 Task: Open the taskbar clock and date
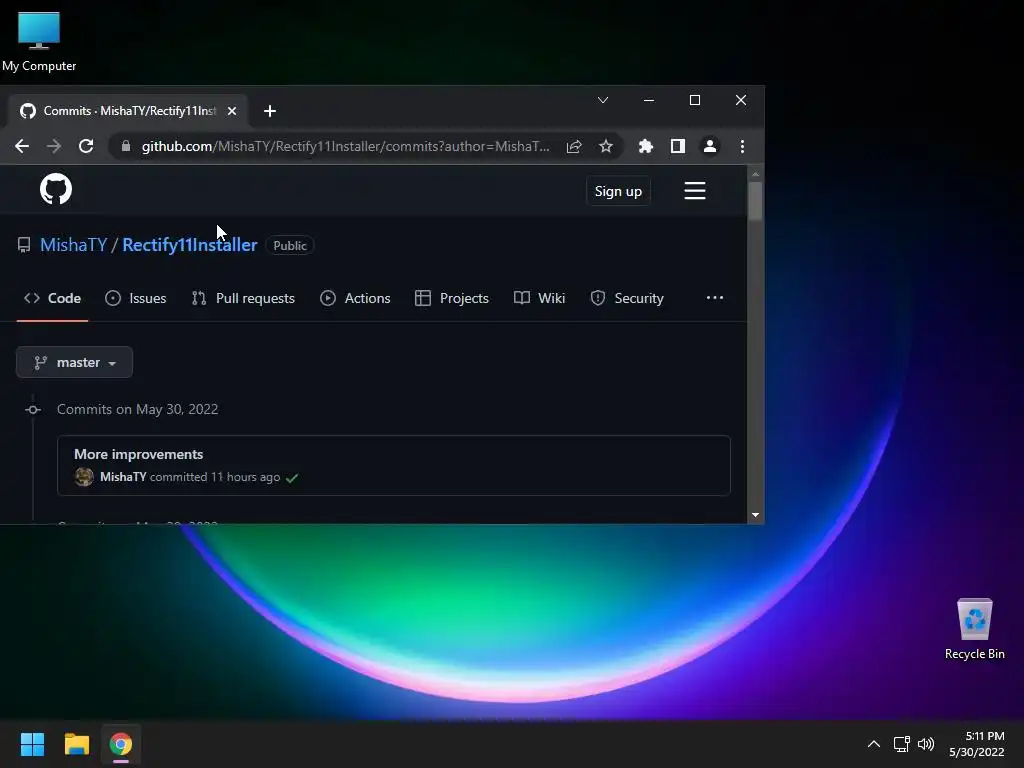[977, 744]
